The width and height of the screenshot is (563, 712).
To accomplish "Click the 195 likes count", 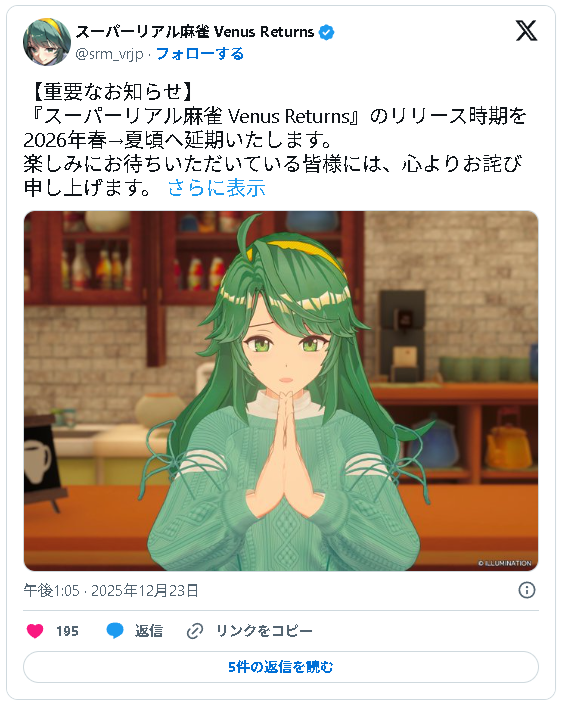I will tap(67, 631).
